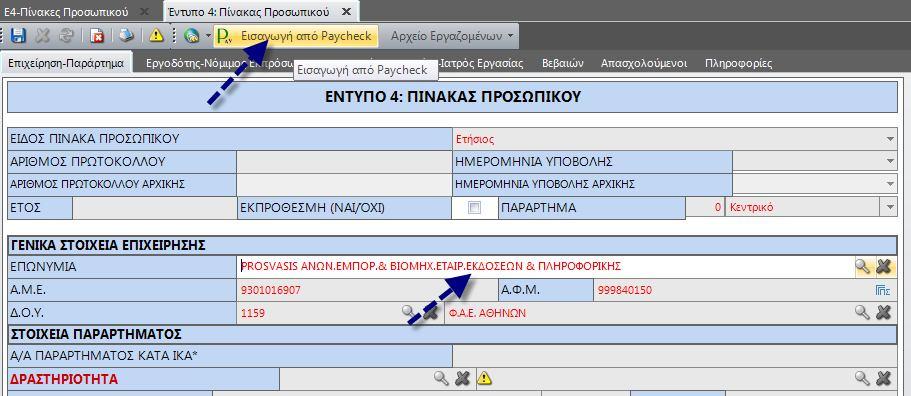Viewport: 911px width, 396px height.
Task: Open the ΗΜΕΡΟΜΗΝΙΑ ΥΠΟΒΟΛΗΣ ΑΡΧΙΚΗΣ date dropdown
Action: tap(890, 184)
